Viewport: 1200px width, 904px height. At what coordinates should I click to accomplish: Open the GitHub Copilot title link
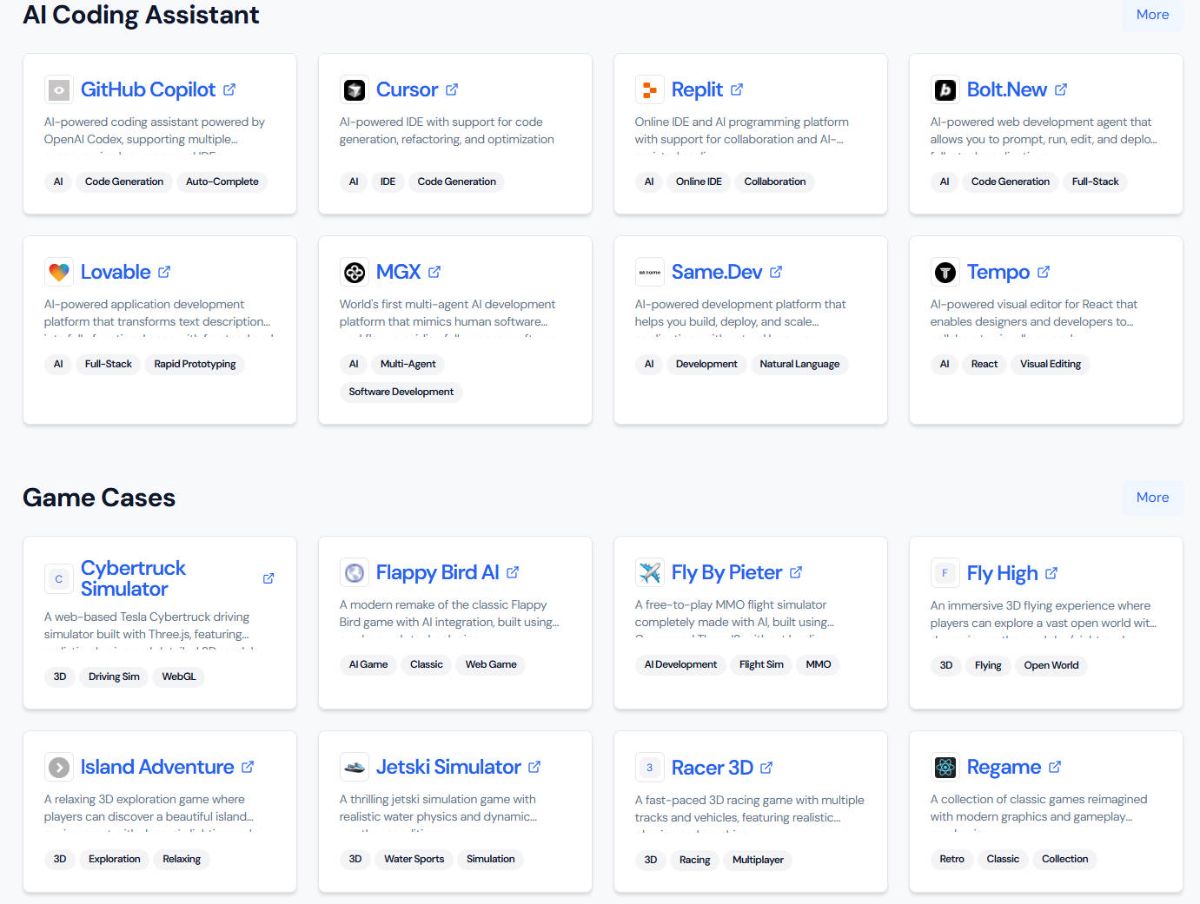(x=148, y=89)
